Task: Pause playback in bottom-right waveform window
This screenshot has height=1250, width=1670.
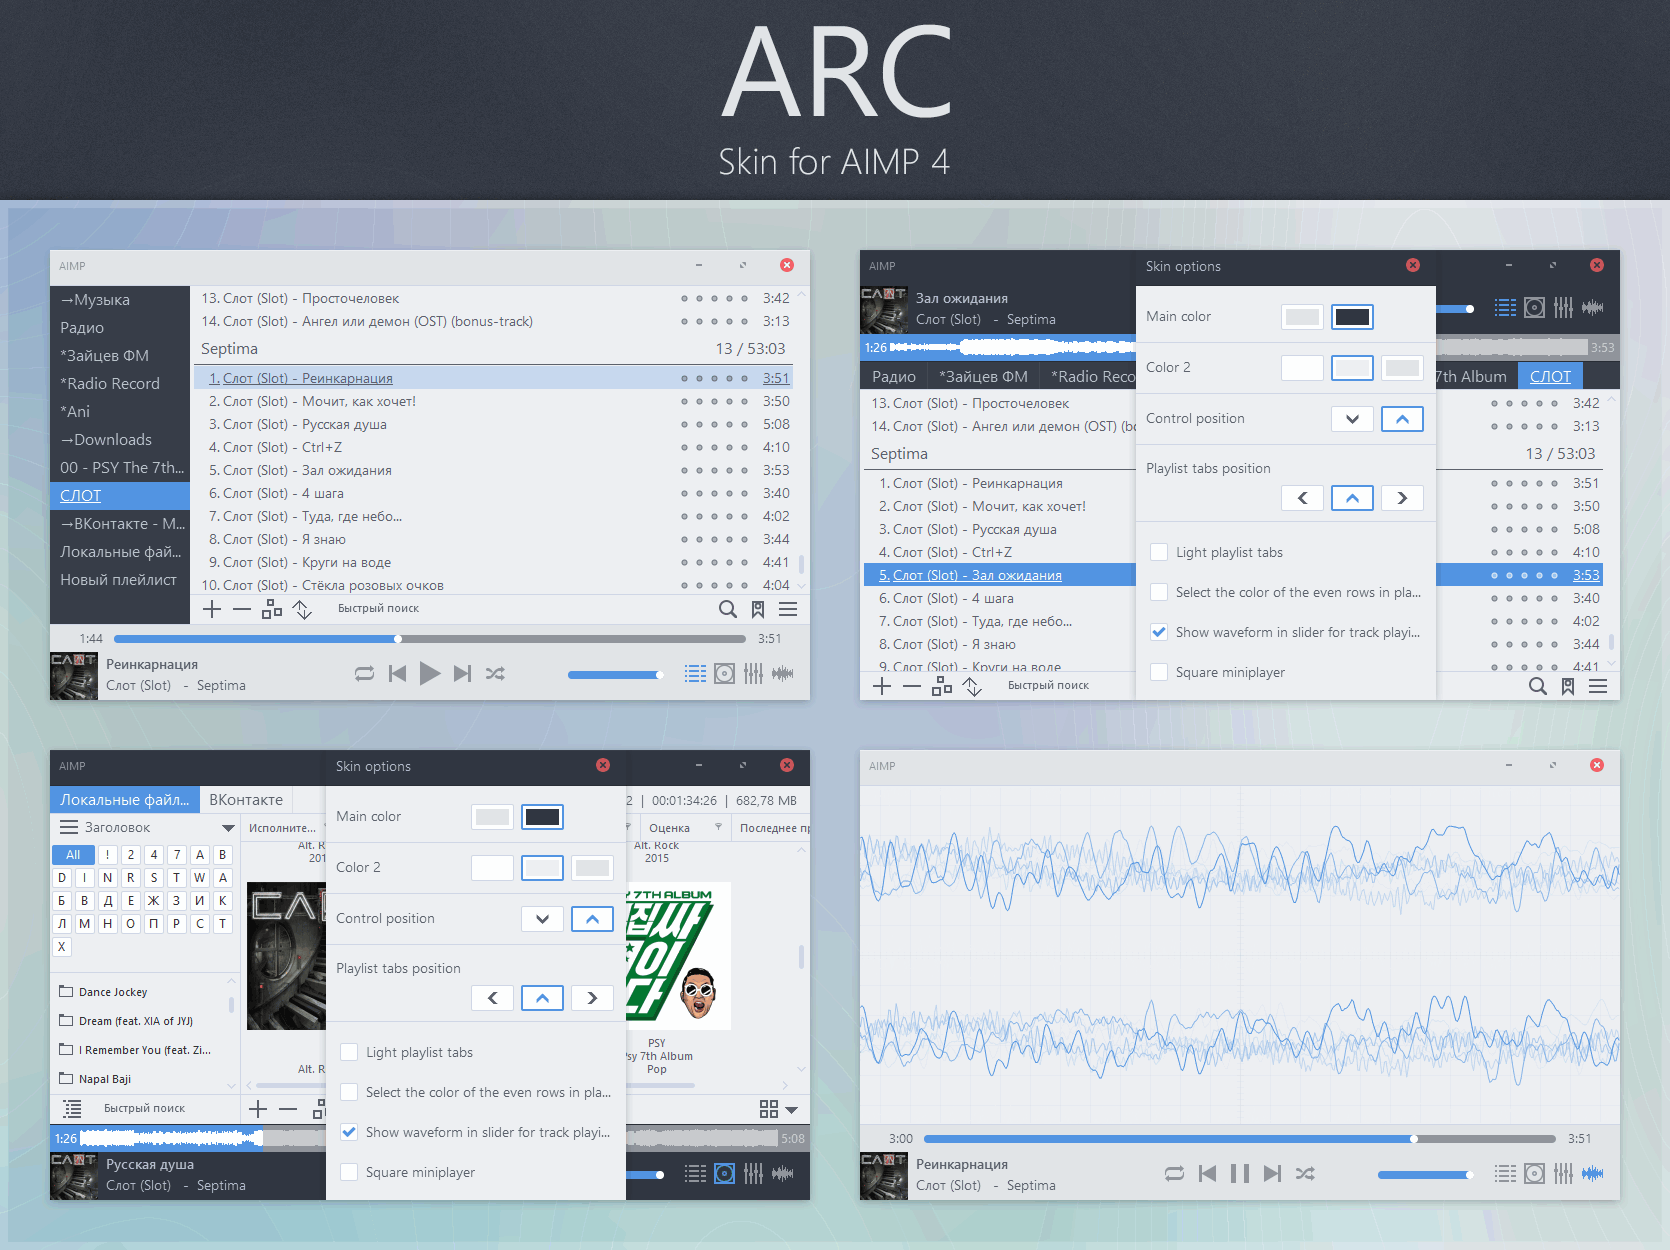Action: (1240, 1174)
